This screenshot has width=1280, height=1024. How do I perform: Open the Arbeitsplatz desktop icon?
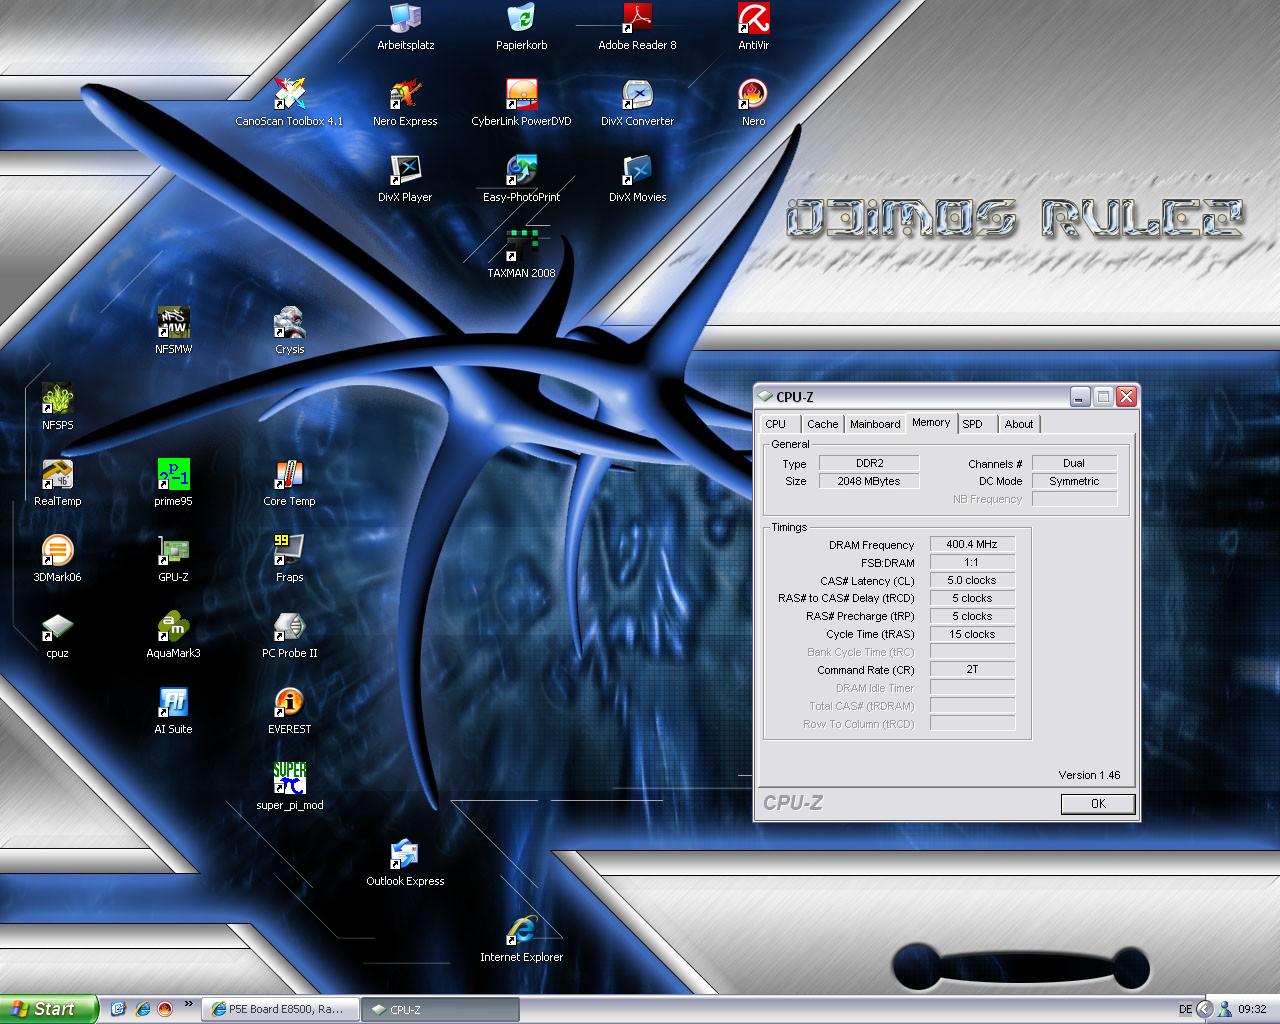coord(405,27)
